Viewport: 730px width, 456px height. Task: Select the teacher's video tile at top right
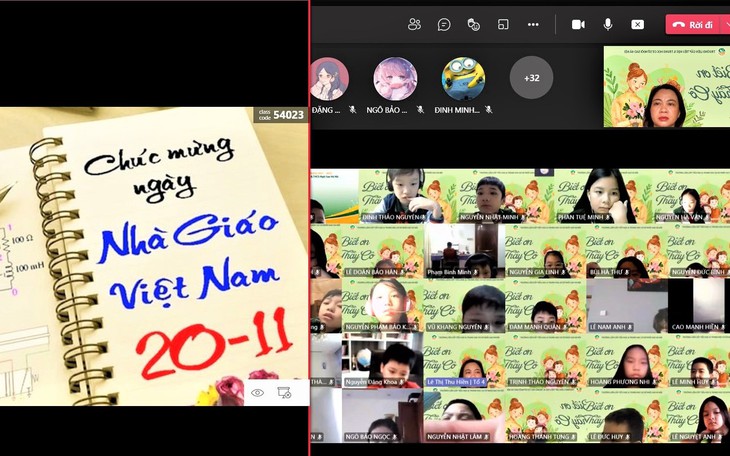click(x=667, y=86)
